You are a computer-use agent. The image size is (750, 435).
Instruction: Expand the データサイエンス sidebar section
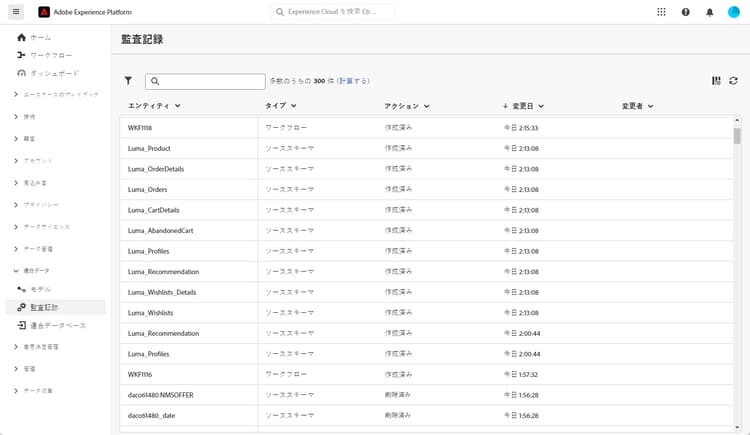(x=16, y=227)
